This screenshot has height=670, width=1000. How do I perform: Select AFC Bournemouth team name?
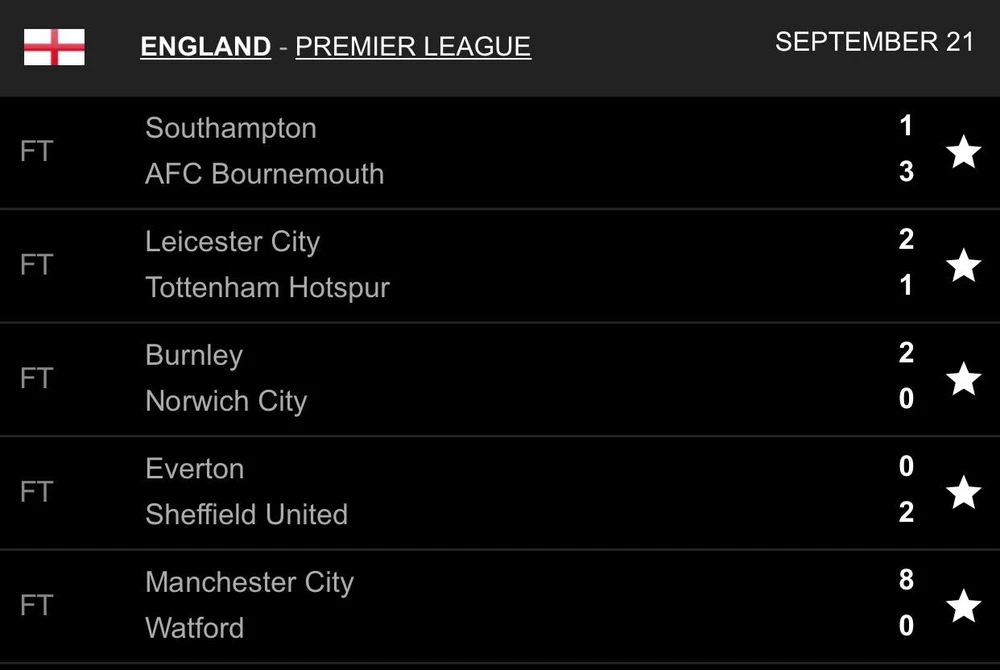tap(265, 174)
